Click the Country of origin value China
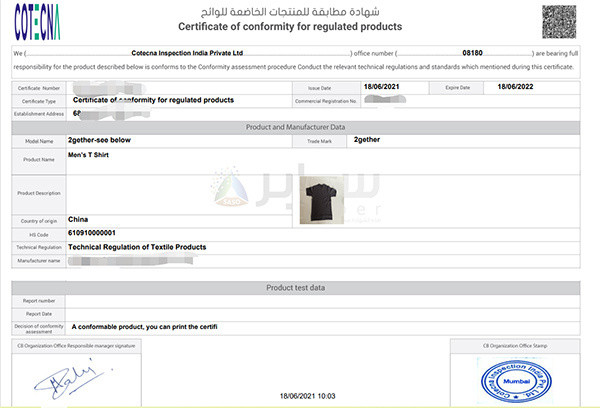 pyautogui.click(x=78, y=217)
